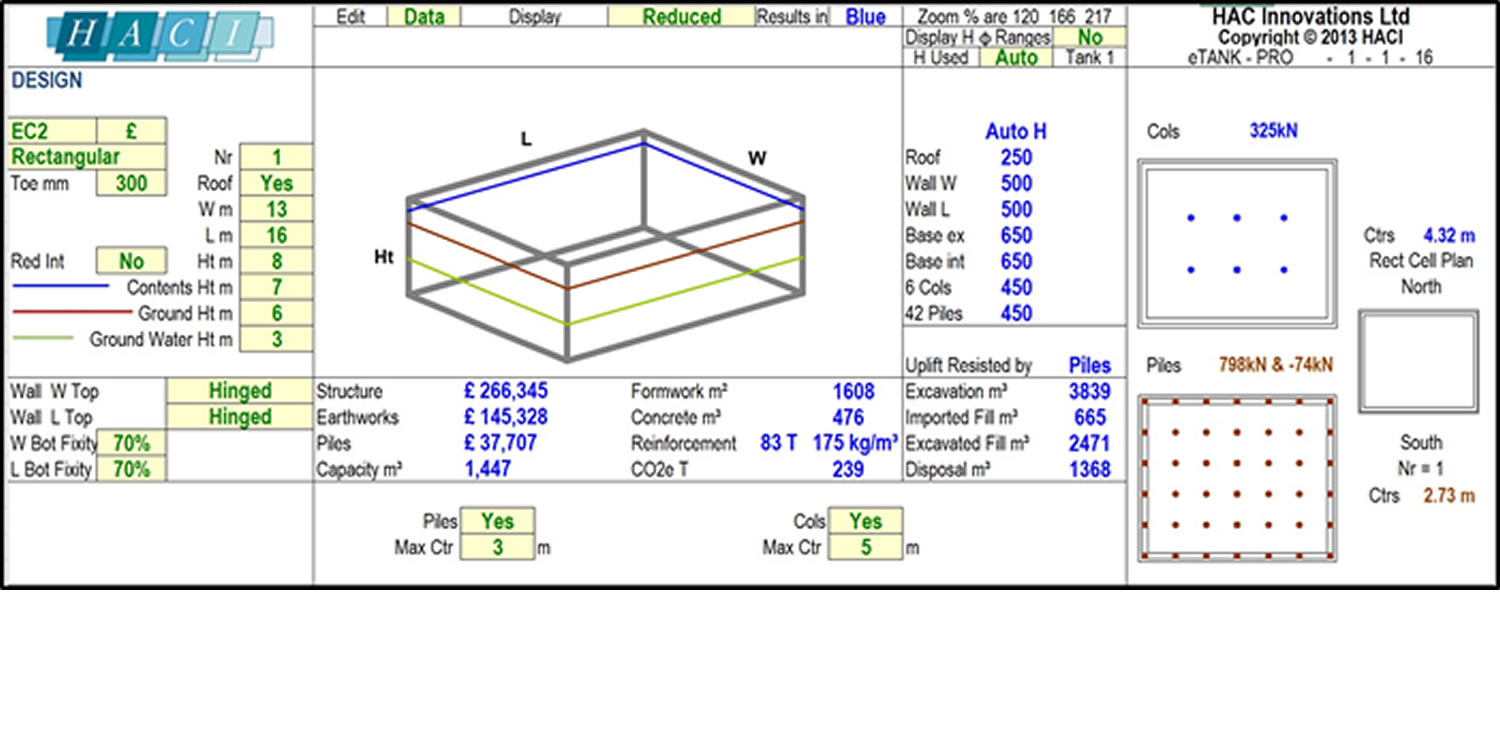Viewport: 1500px width, 750px height.
Task: Select the Reduced display mode
Action: (x=681, y=17)
